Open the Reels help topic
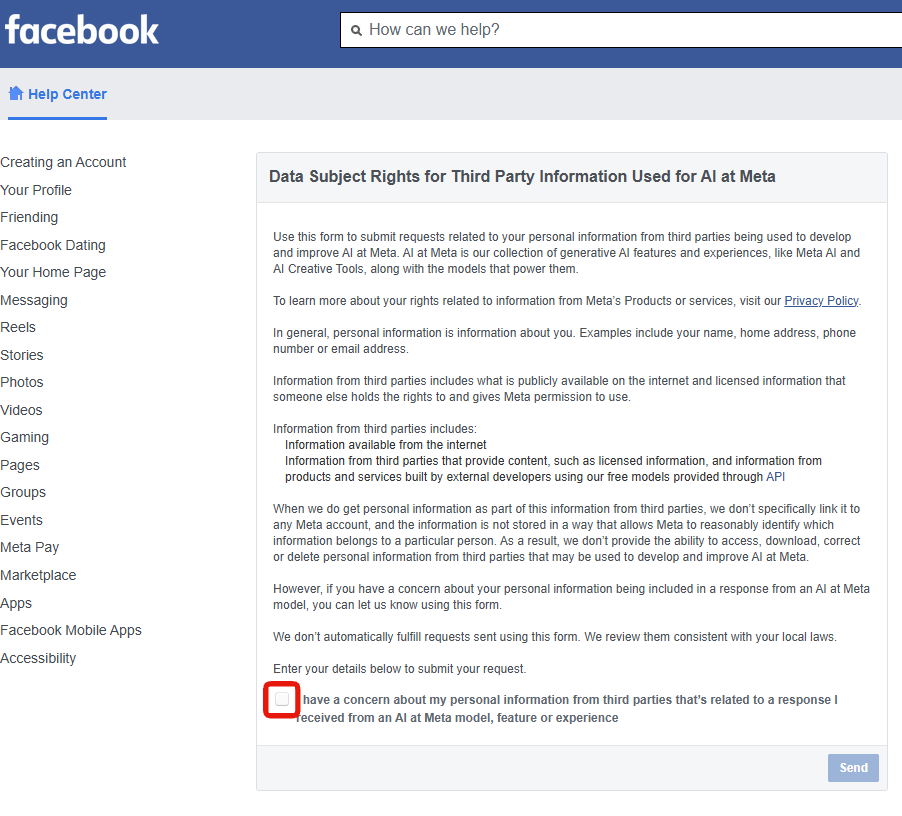This screenshot has width=902, height=816. (x=18, y=327)
